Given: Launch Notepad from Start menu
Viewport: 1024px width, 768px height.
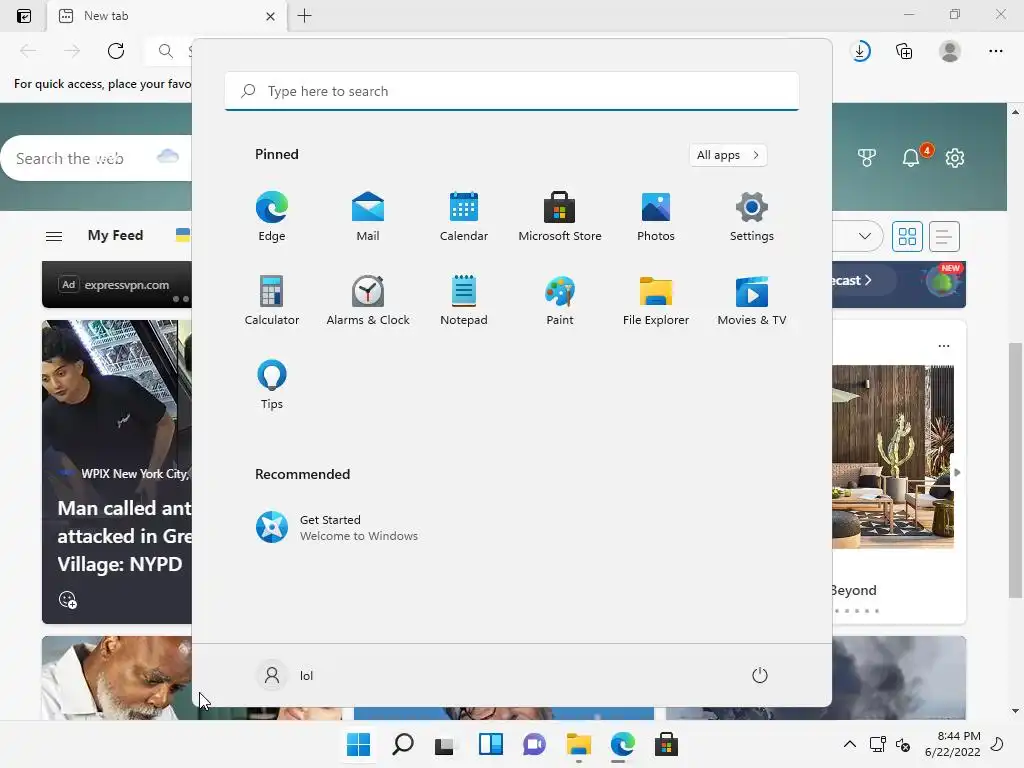Looking at the screenshot, I should pyautogui.click(x=464, y=300).
